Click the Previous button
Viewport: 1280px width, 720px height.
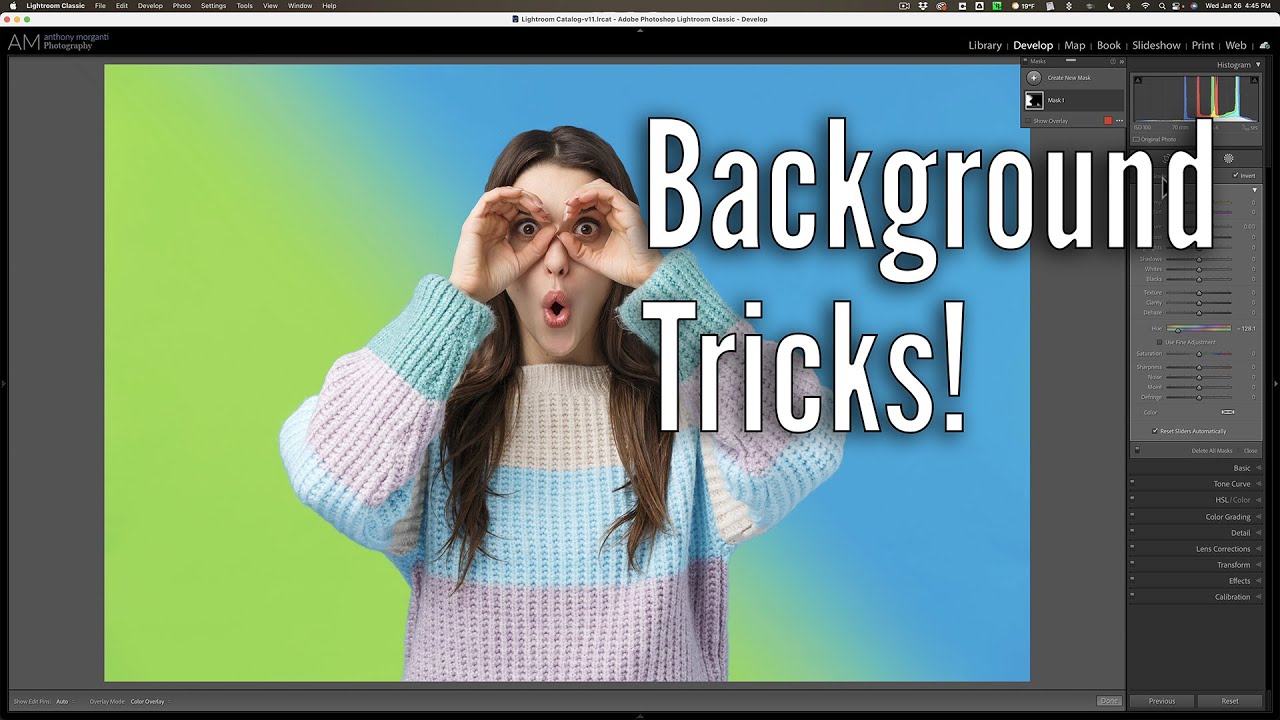(1162, 701)
